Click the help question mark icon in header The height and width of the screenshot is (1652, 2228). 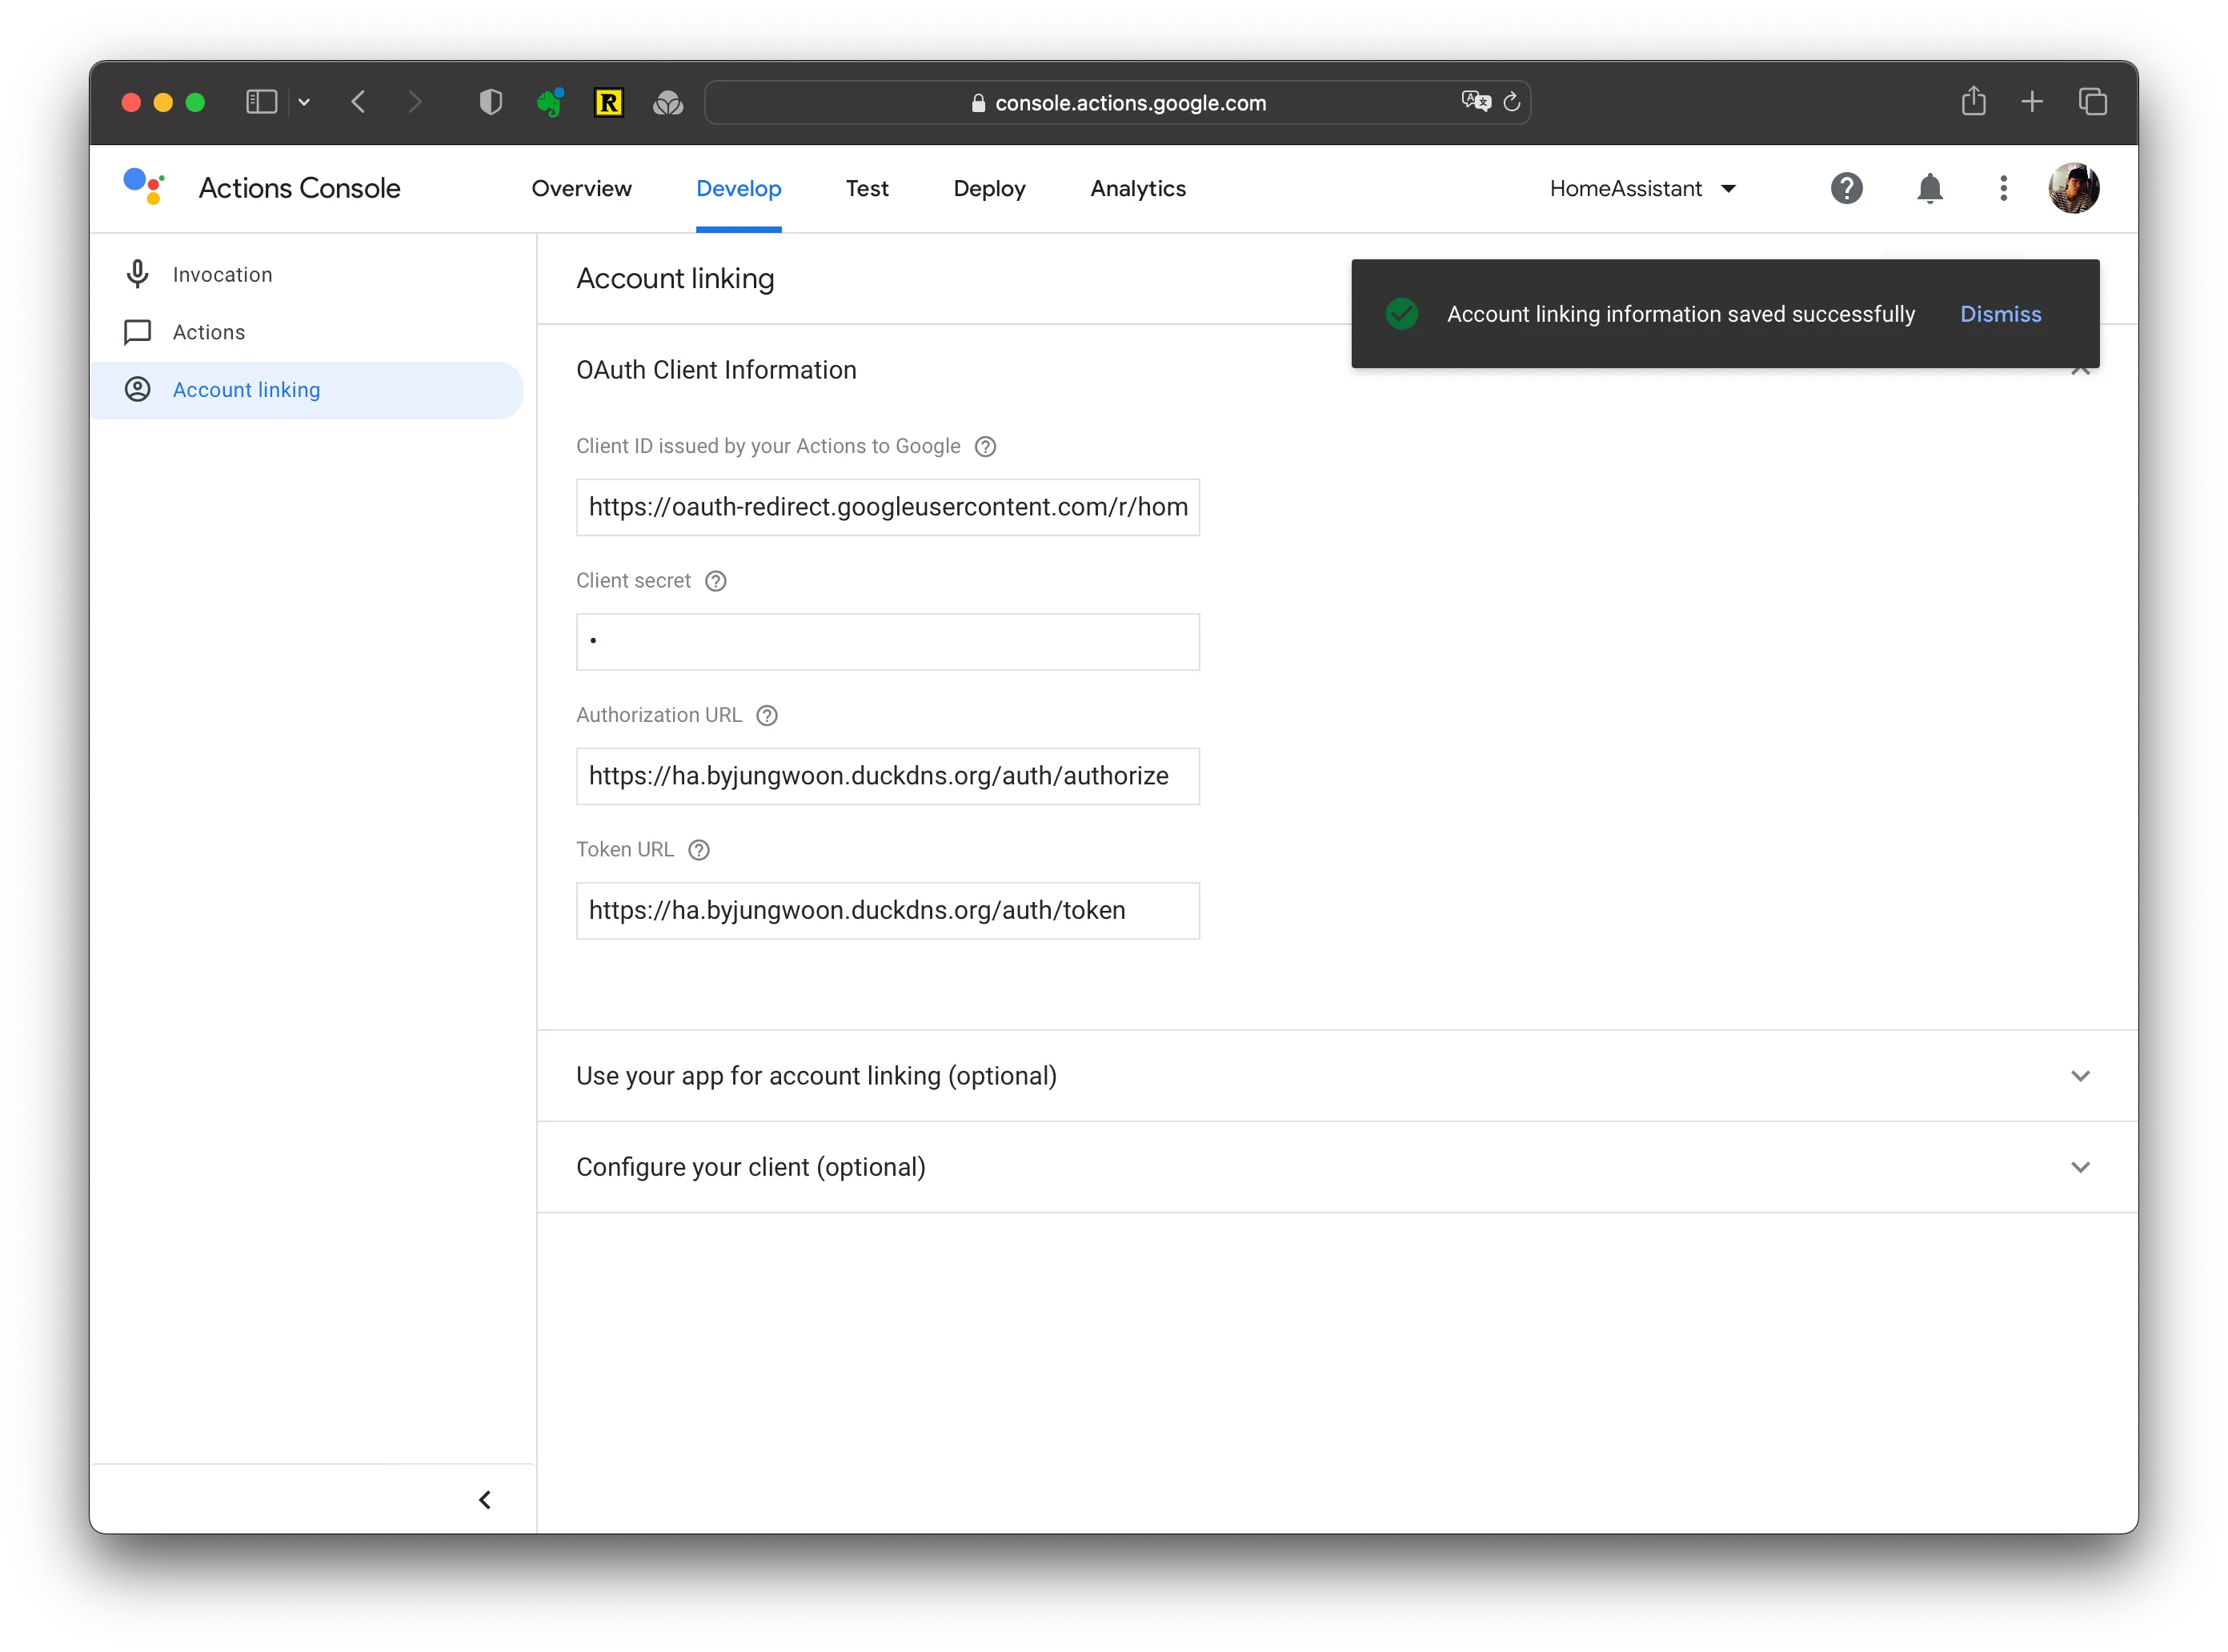point(1846,188)
